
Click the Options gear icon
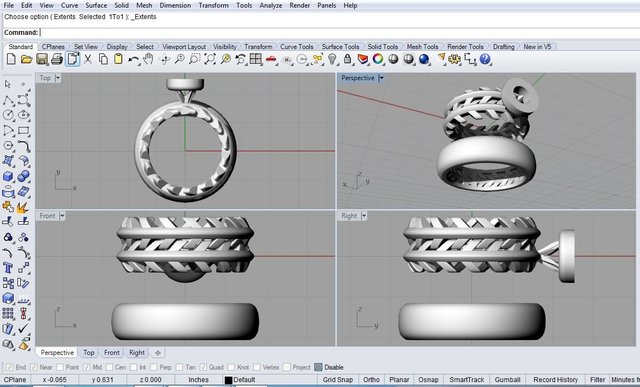pos(454,60)
